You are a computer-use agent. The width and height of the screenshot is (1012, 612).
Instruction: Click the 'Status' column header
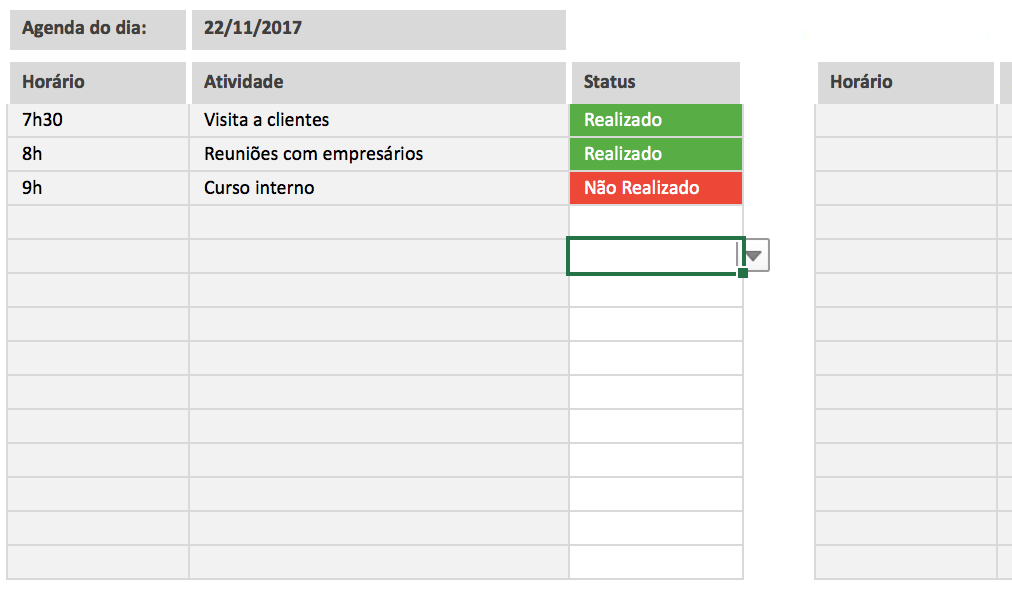(x=655, y=82)
